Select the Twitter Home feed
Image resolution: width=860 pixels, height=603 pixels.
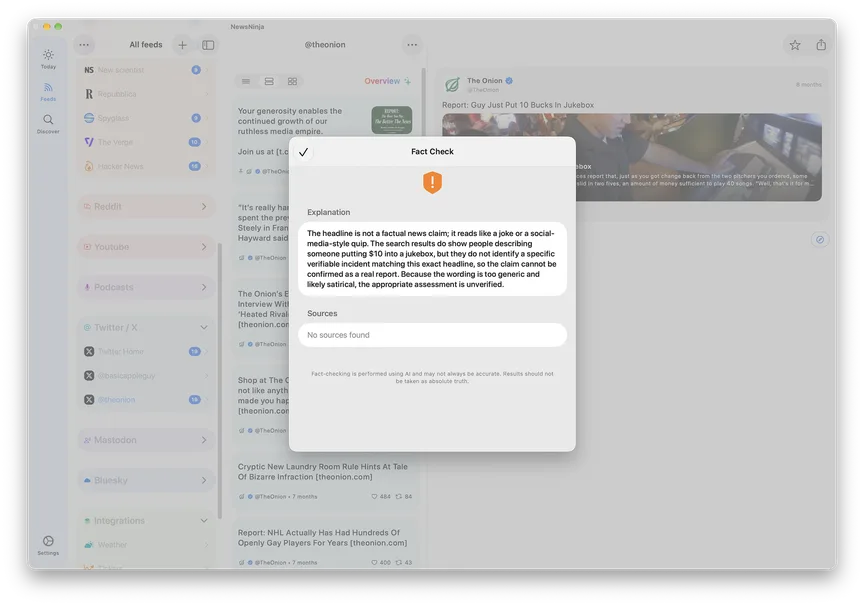145,351
